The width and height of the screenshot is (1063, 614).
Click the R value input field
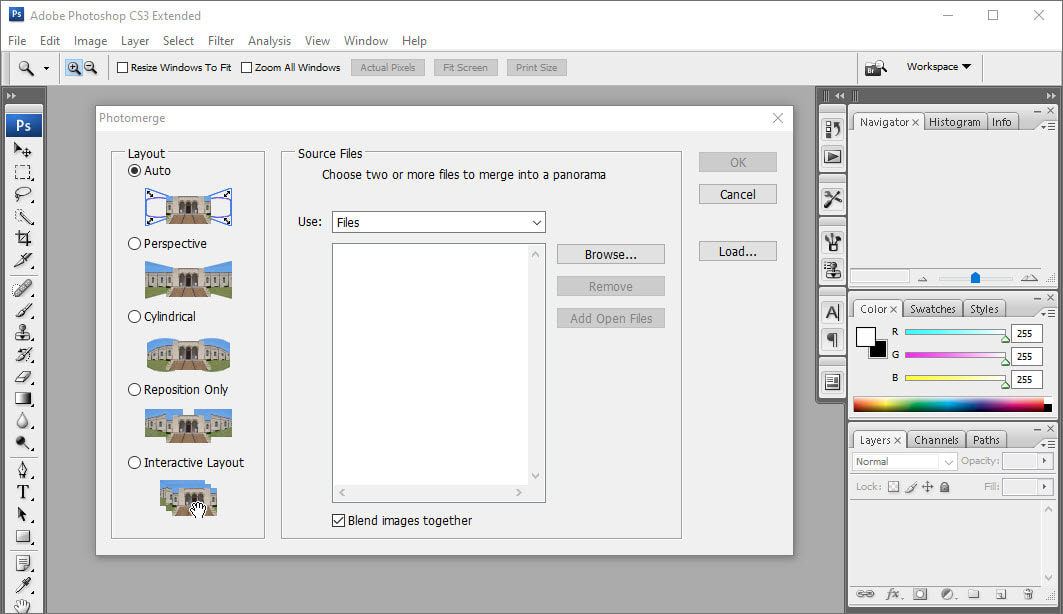point(1026,333)
